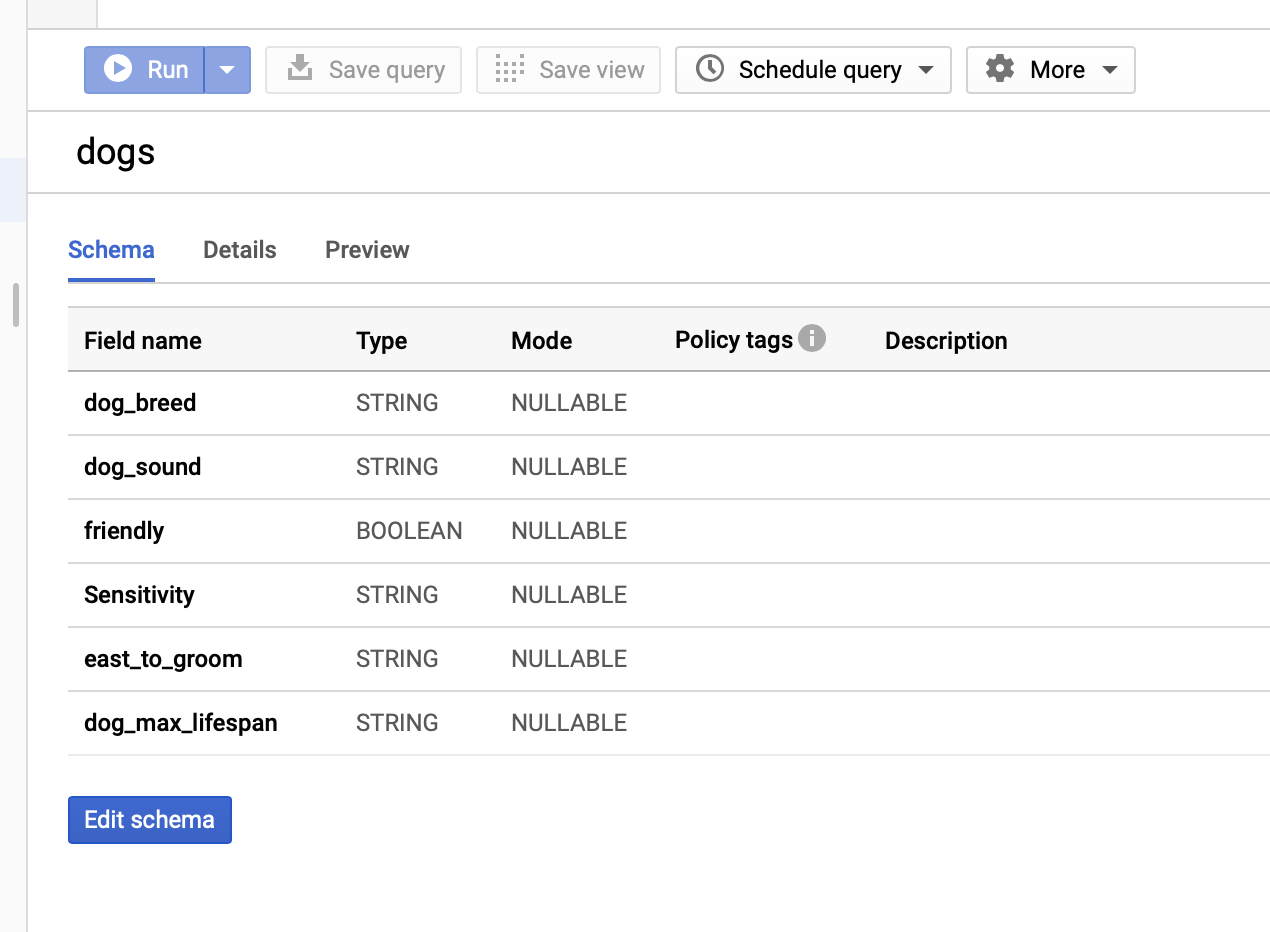Open the More options dropdown
This screenshot has width=1270, height=932.
(1110, 69)
